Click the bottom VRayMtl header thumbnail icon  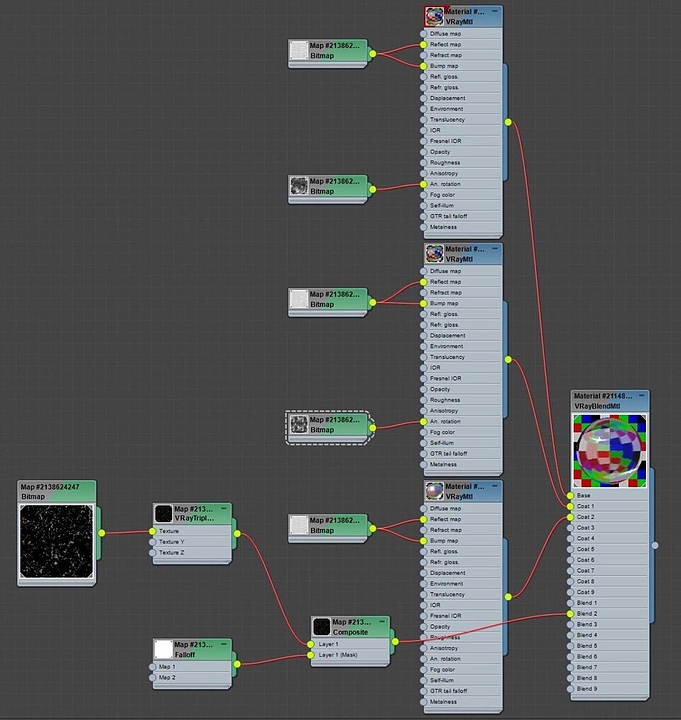point(434,491)
